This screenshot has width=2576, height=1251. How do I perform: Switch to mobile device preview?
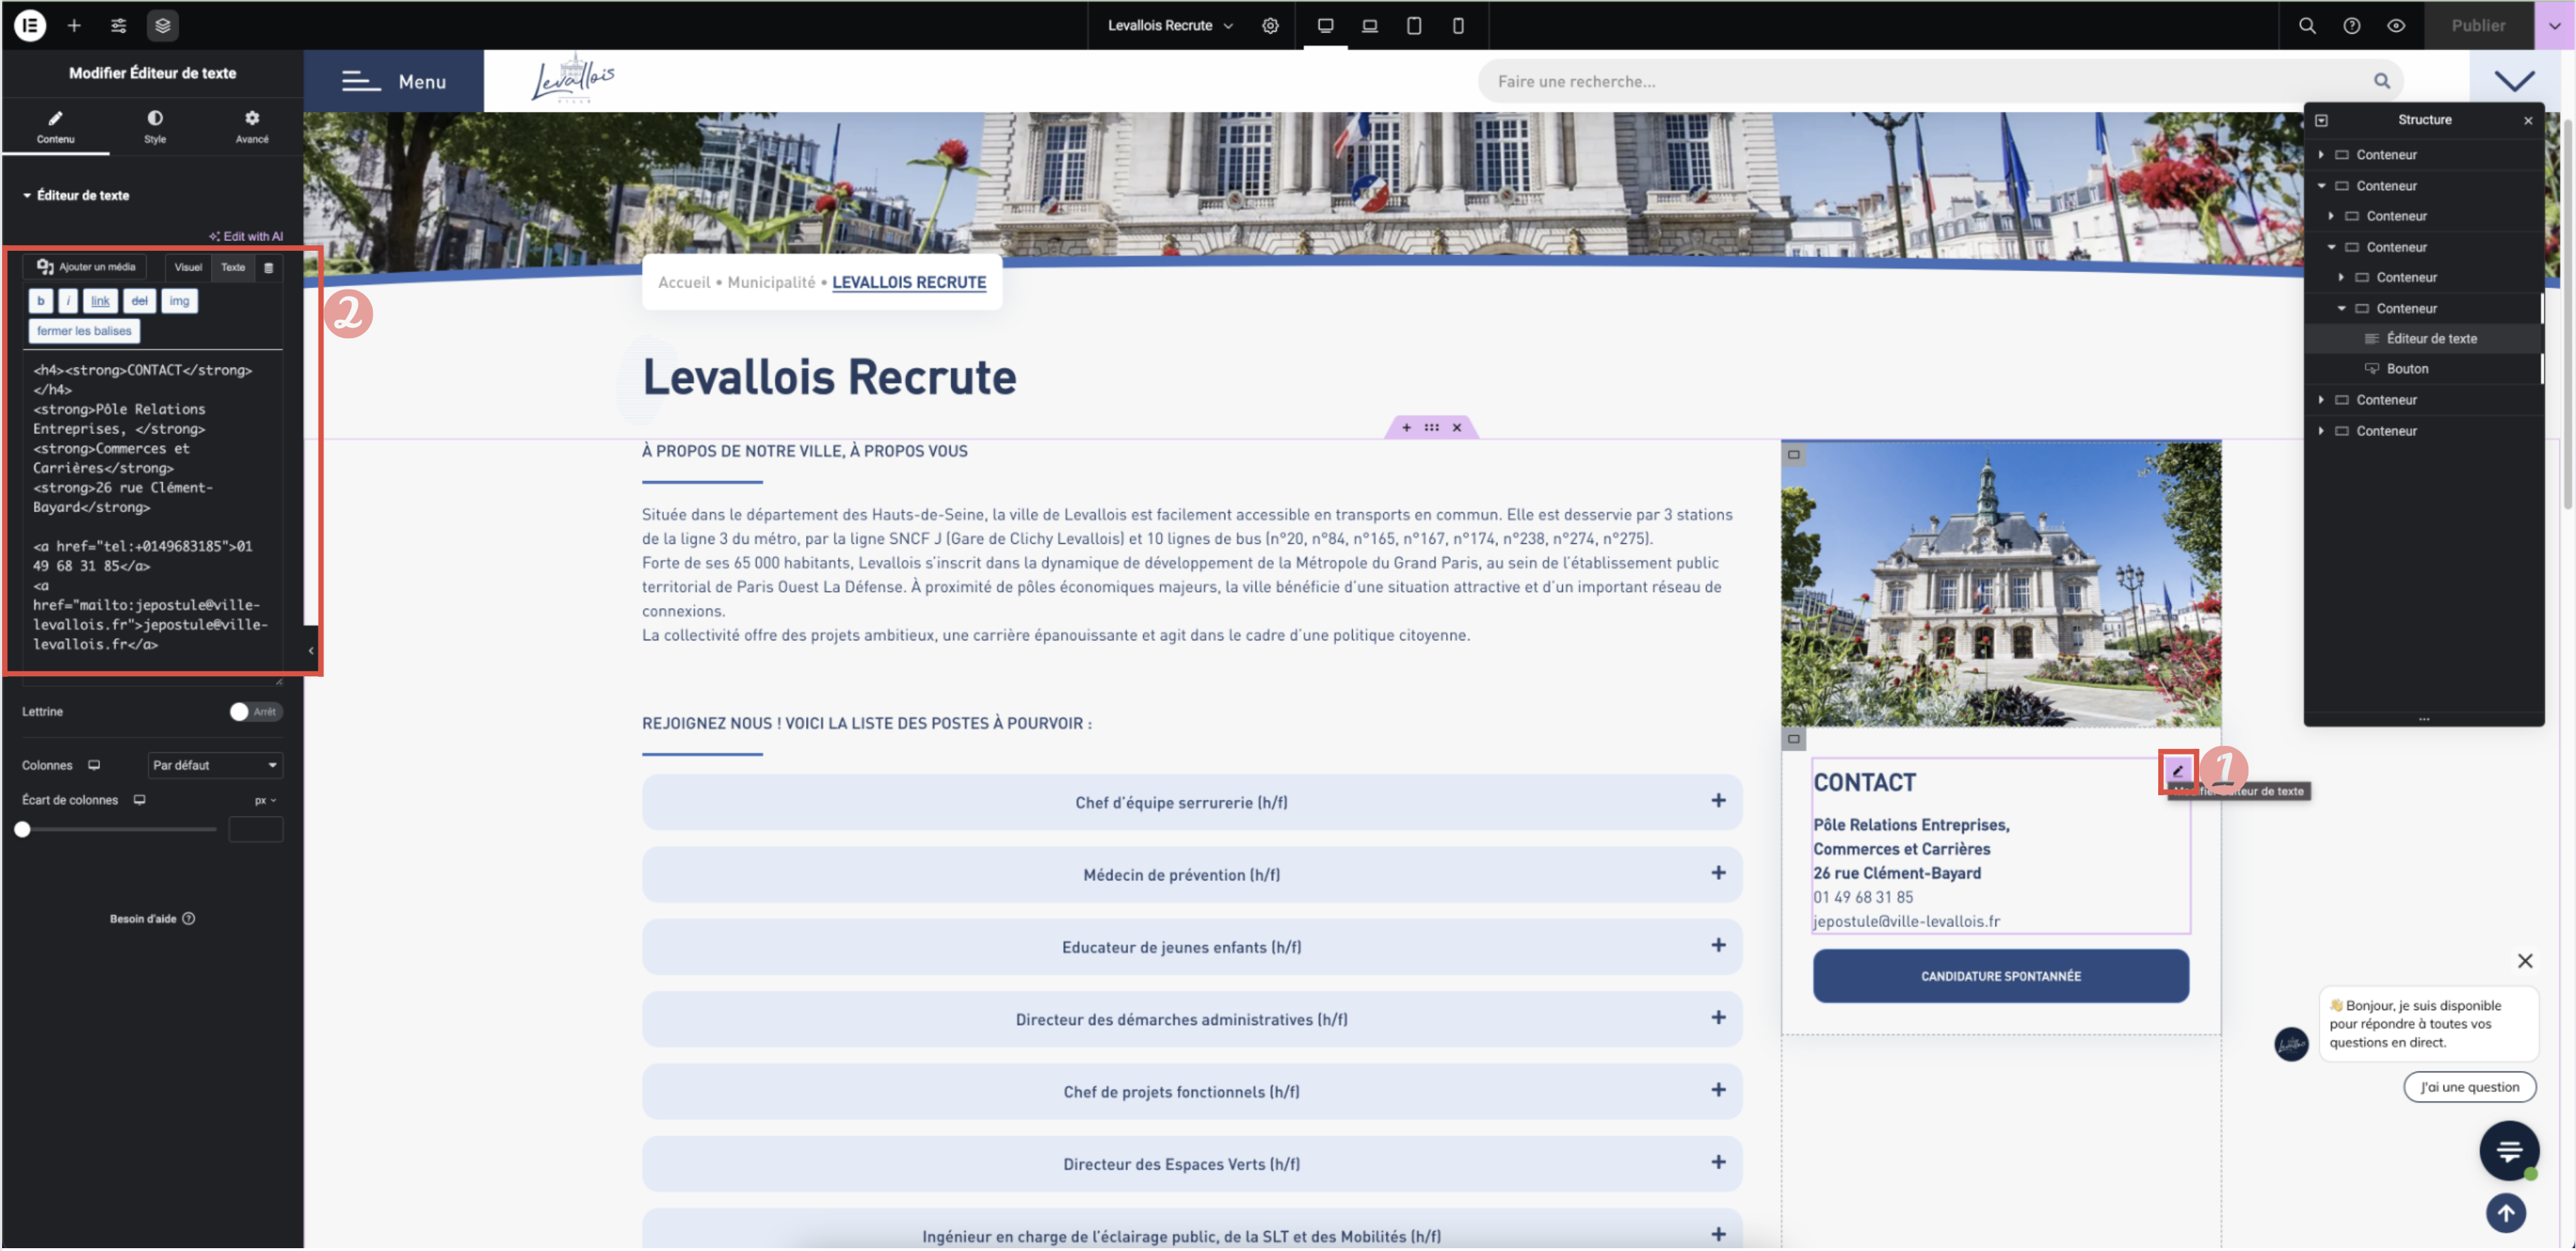pos(1457,25)
